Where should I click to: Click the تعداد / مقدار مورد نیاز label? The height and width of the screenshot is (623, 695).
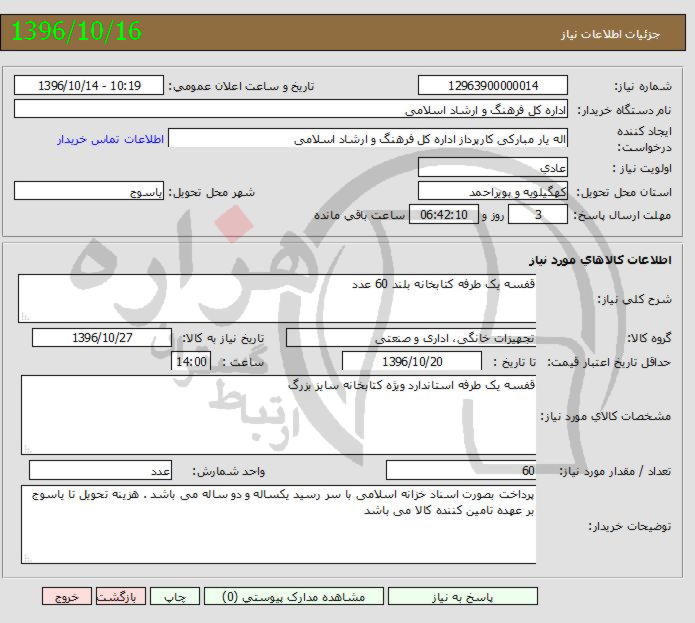(616, 471)
